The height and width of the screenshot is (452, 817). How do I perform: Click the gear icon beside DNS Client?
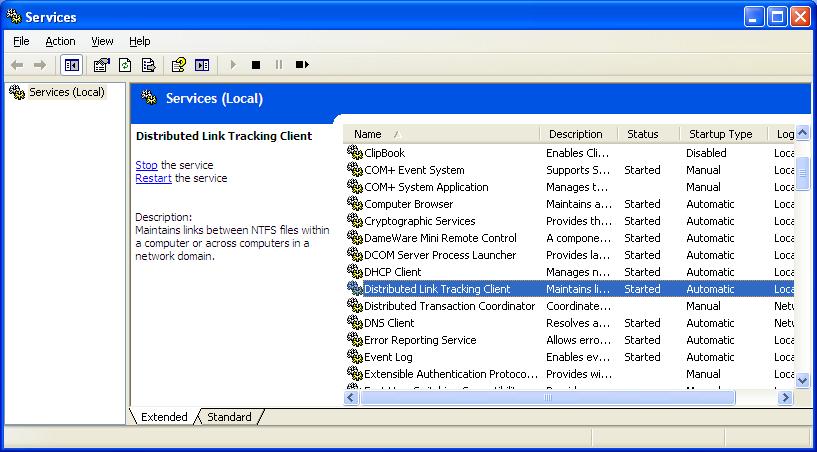[355, 323]
